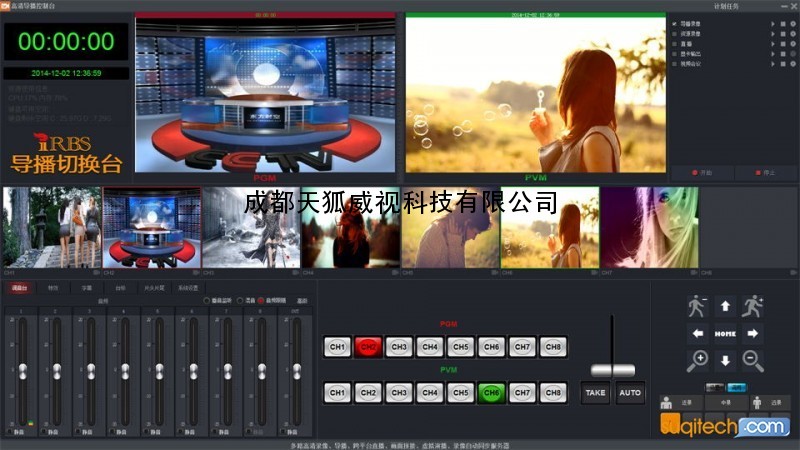Switch to the 片头片尾 tab
The height and width of the screenshot is (450, 800).
pyautogui.click(x=154, y=288)
